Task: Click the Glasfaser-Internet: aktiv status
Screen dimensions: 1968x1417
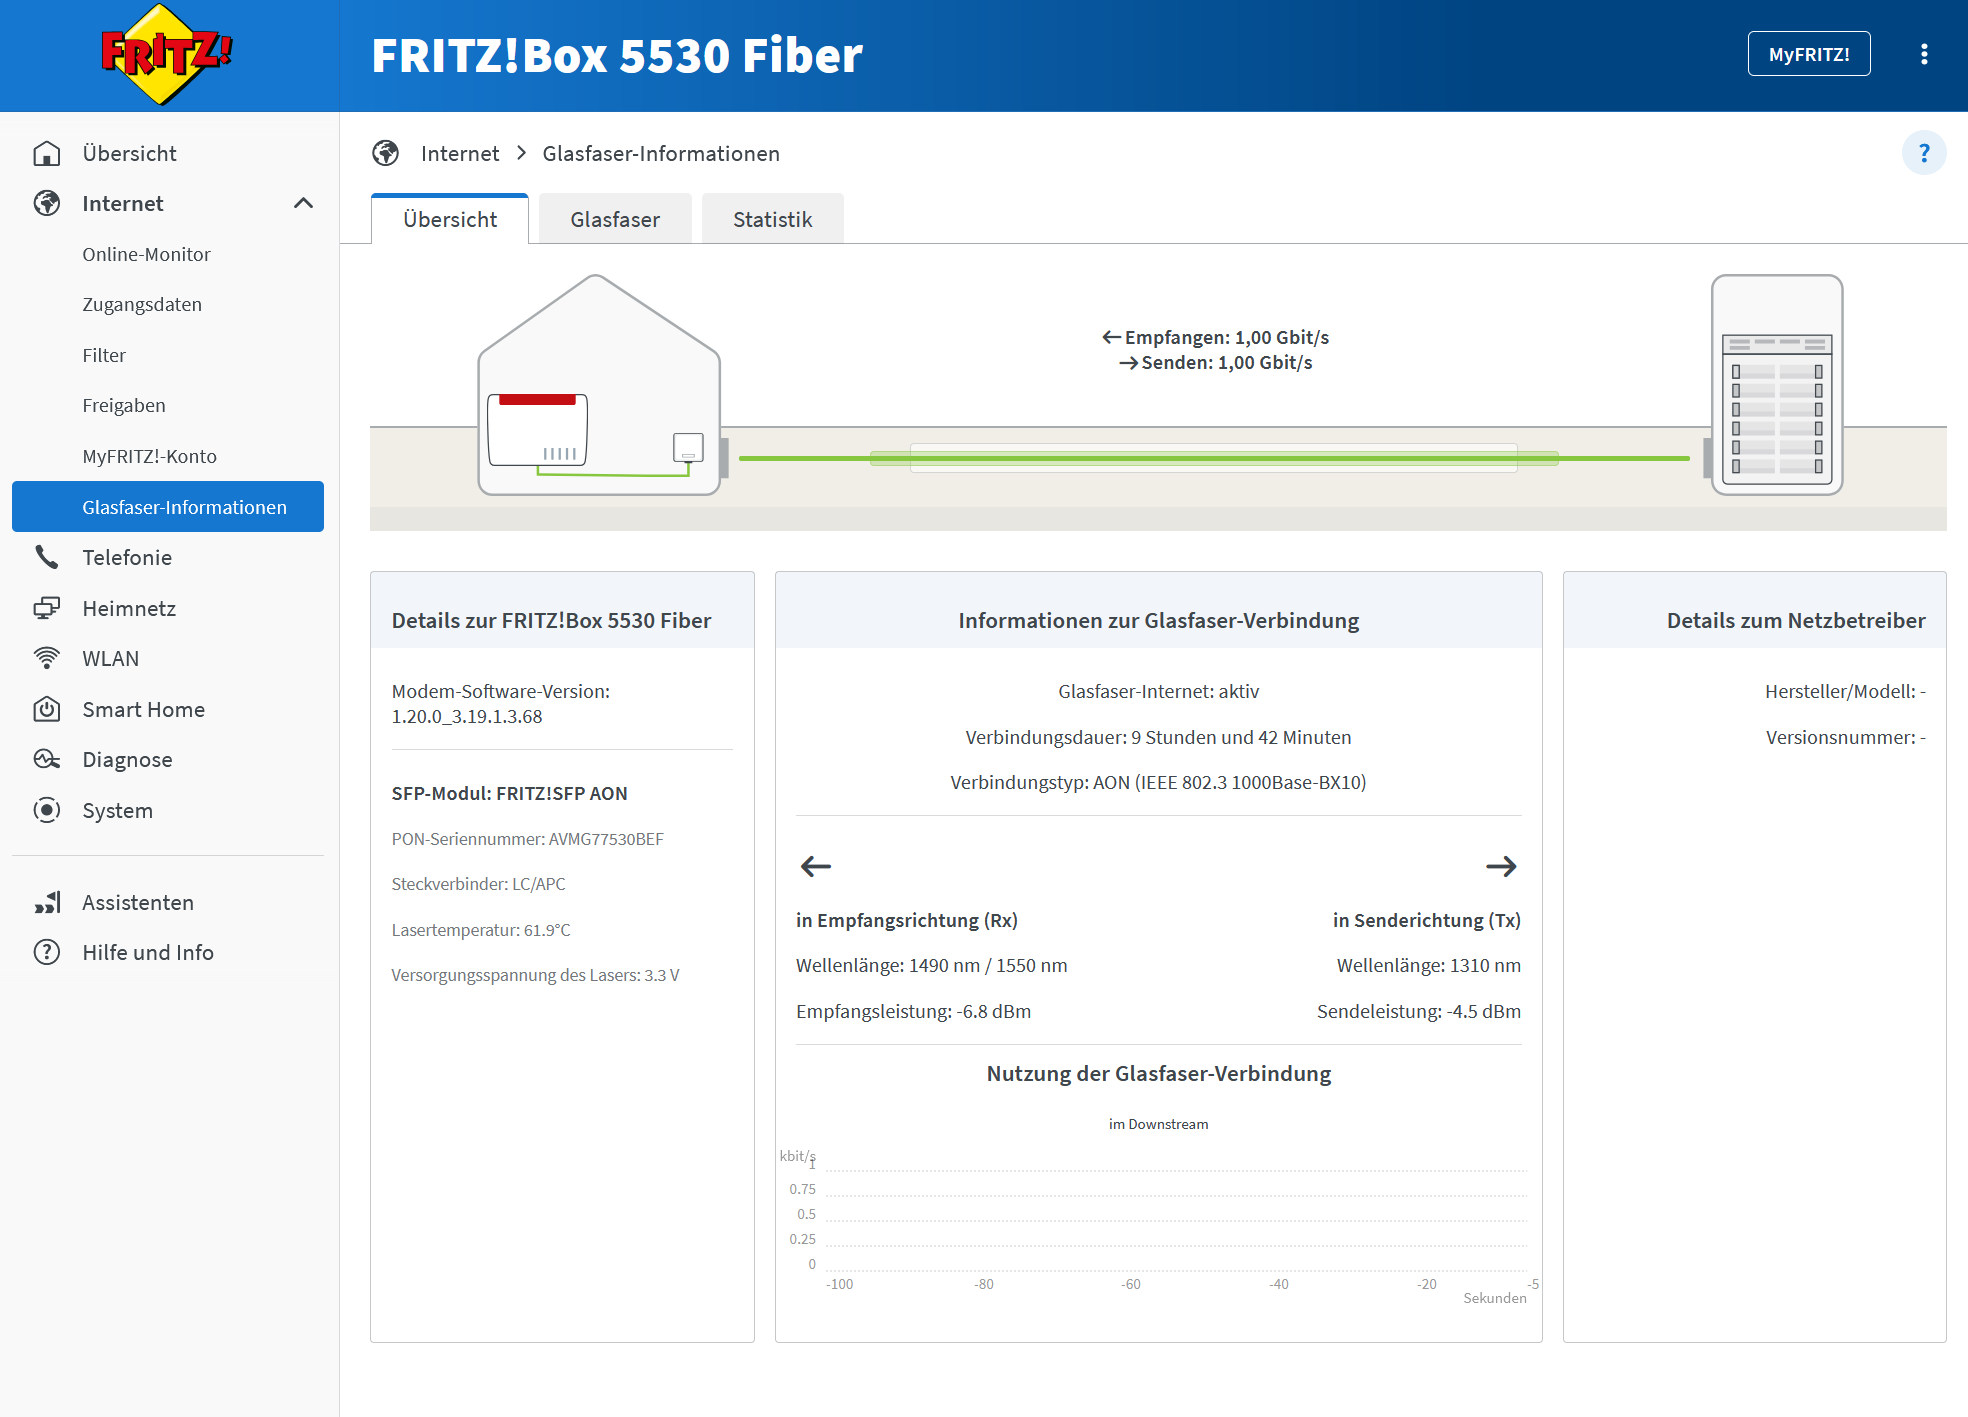Action: click(1159, 691)
